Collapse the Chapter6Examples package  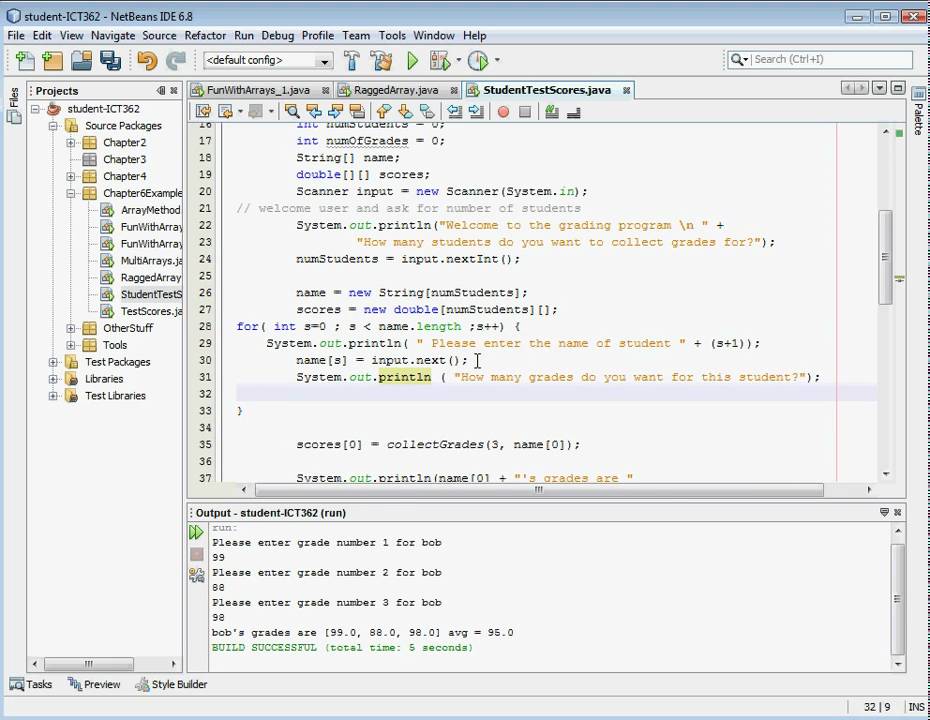71,193
